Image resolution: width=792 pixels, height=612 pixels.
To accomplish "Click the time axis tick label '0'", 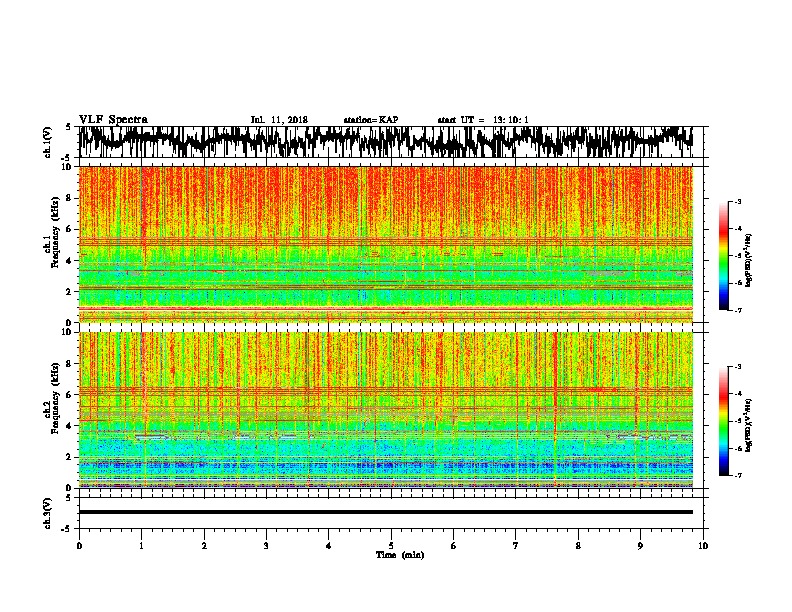I will pos(79,546).
